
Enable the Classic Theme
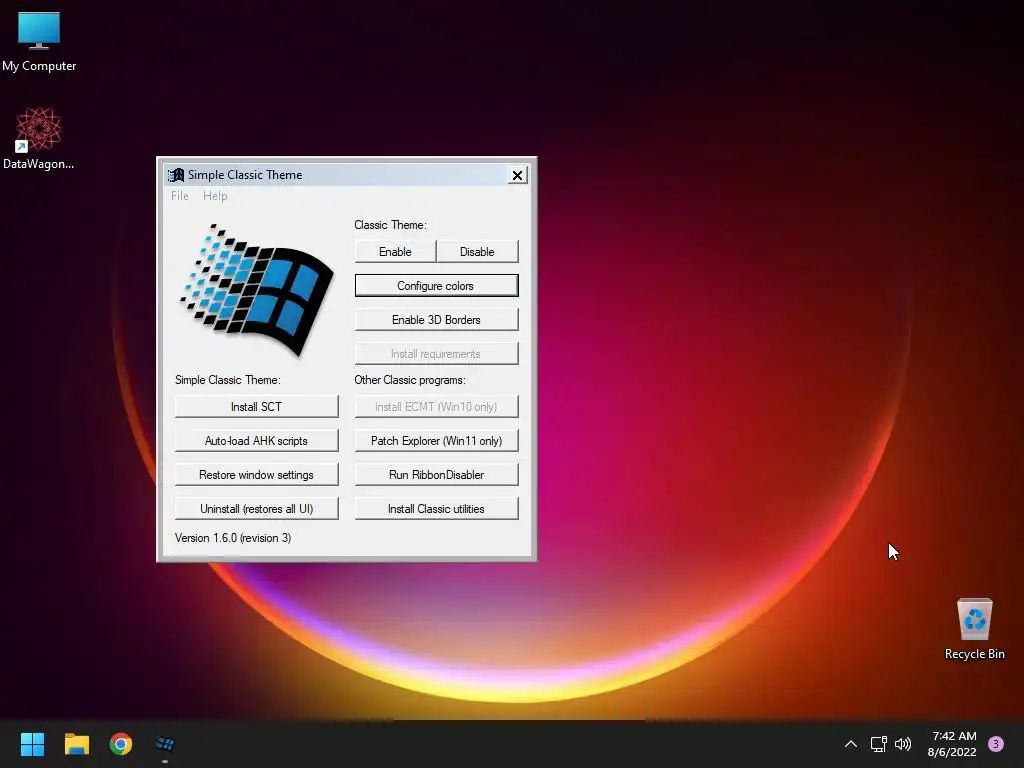[395, 251]
